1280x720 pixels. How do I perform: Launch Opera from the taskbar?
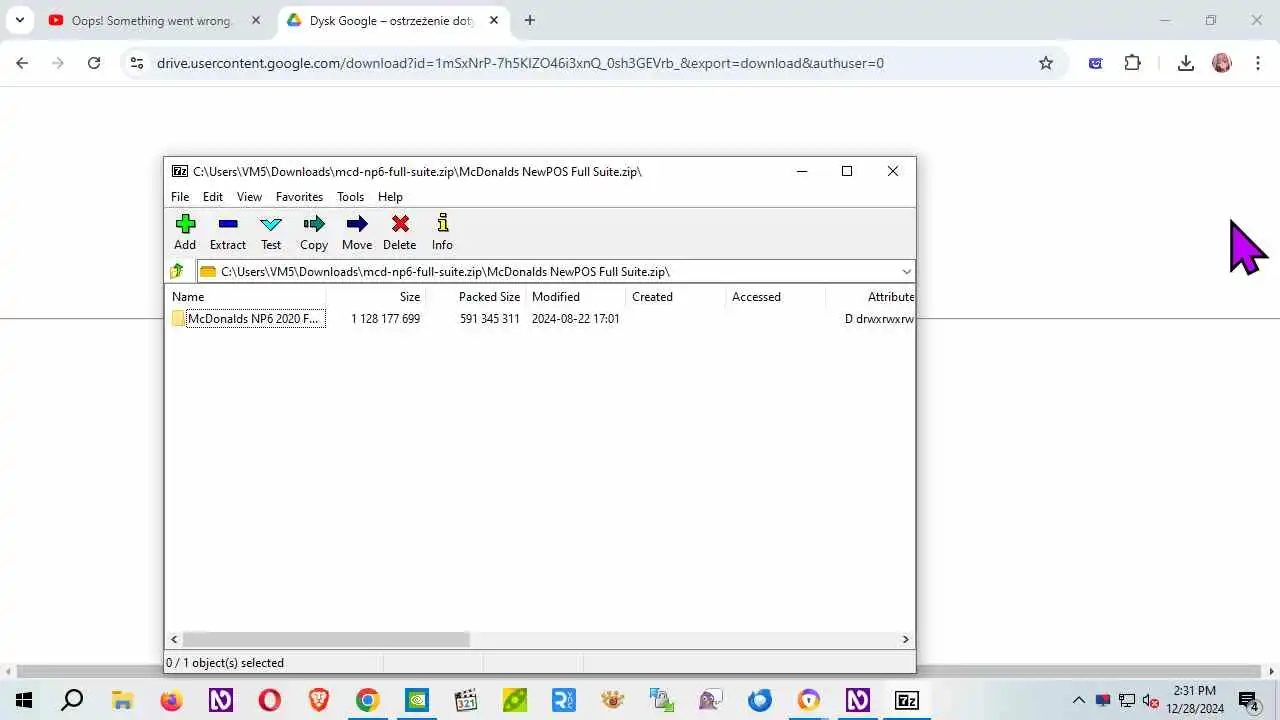269,700
